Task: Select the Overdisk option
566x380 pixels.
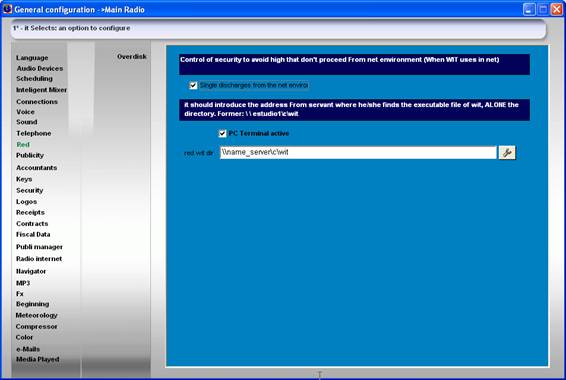Action: point(132,57)
